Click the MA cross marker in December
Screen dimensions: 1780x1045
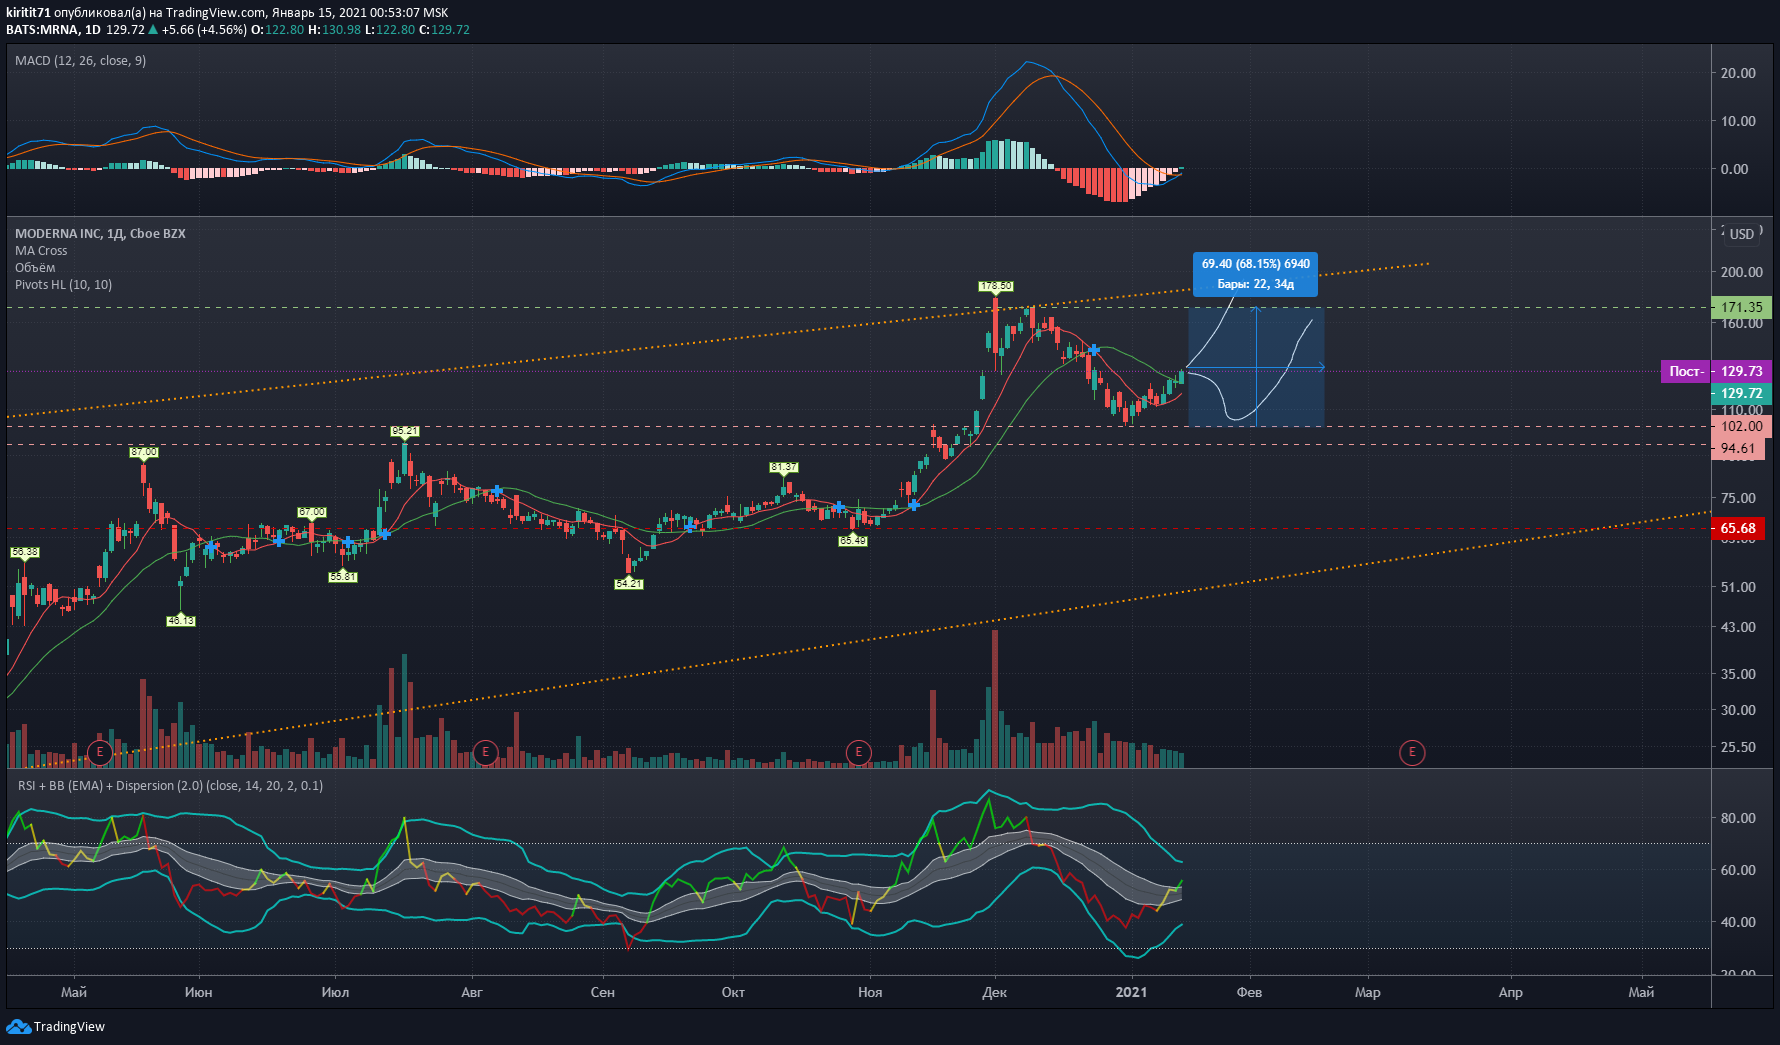coord(1094,349)
